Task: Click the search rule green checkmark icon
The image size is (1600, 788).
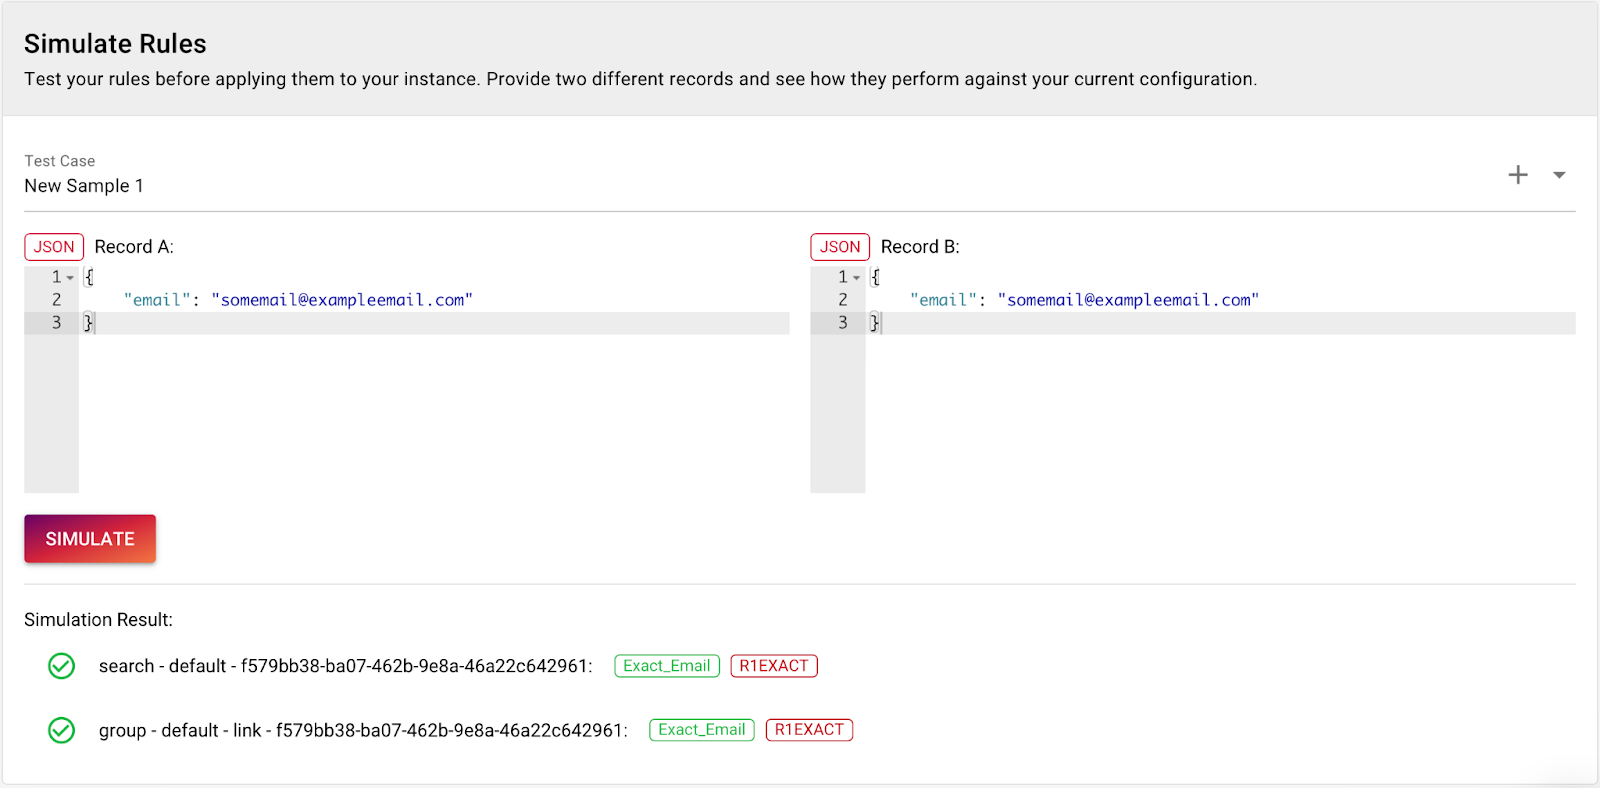Action: tap(62, 666)
